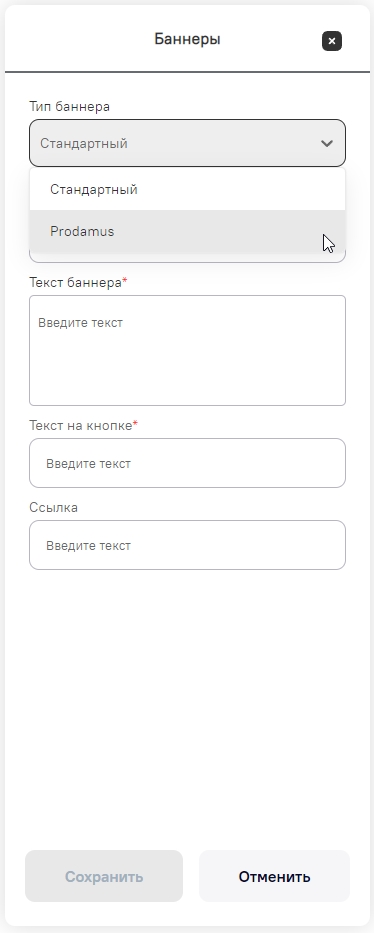Click the chevron arrow in Тип баннера field
The image size is (374, 933).
pyautogui.click(x=326, y=143)
